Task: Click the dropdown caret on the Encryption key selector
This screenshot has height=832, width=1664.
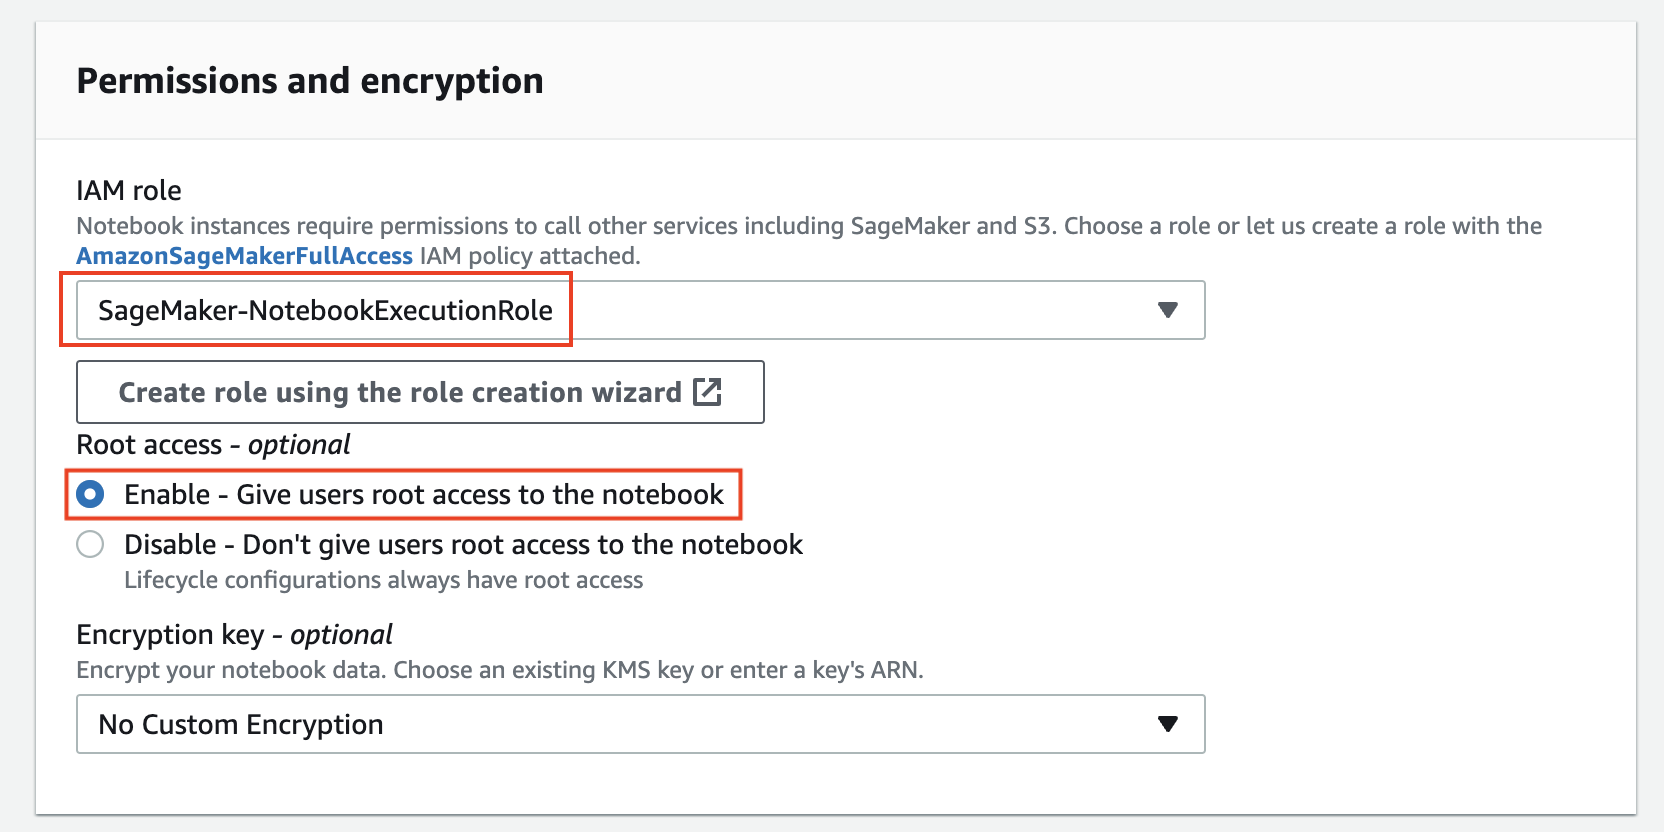Action: pyautogui.click(x=1168, y=724)
